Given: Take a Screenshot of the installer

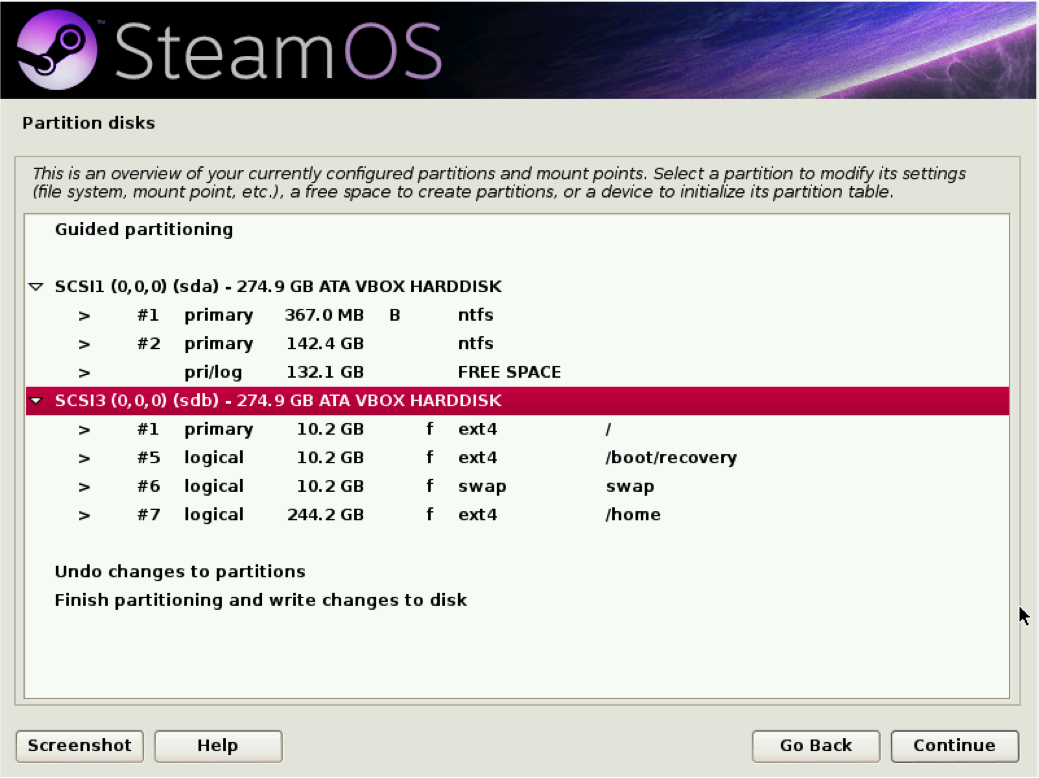Looking at the screenshot, I should (79, 746).
